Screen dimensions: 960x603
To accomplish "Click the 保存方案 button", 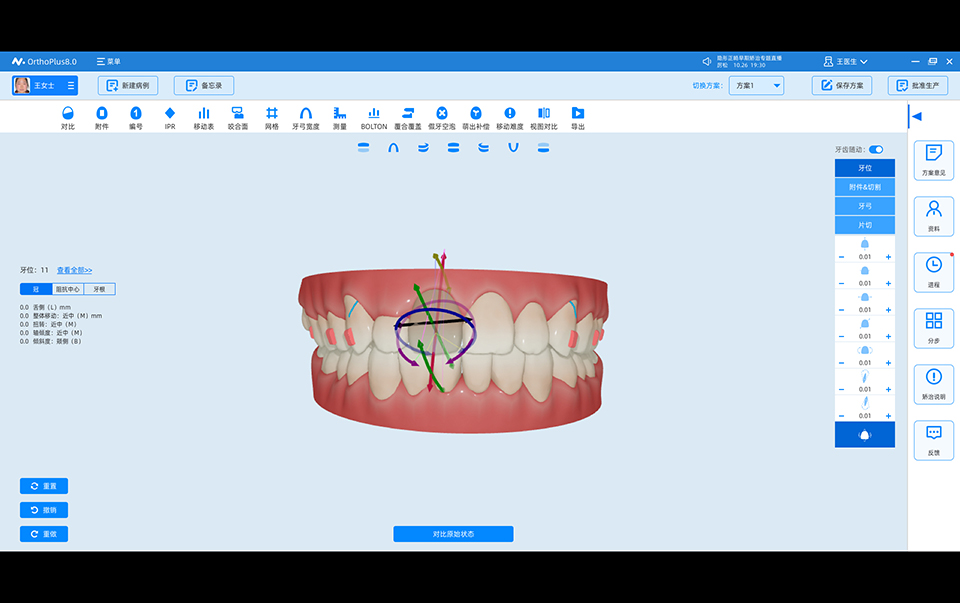I will 842,86.
